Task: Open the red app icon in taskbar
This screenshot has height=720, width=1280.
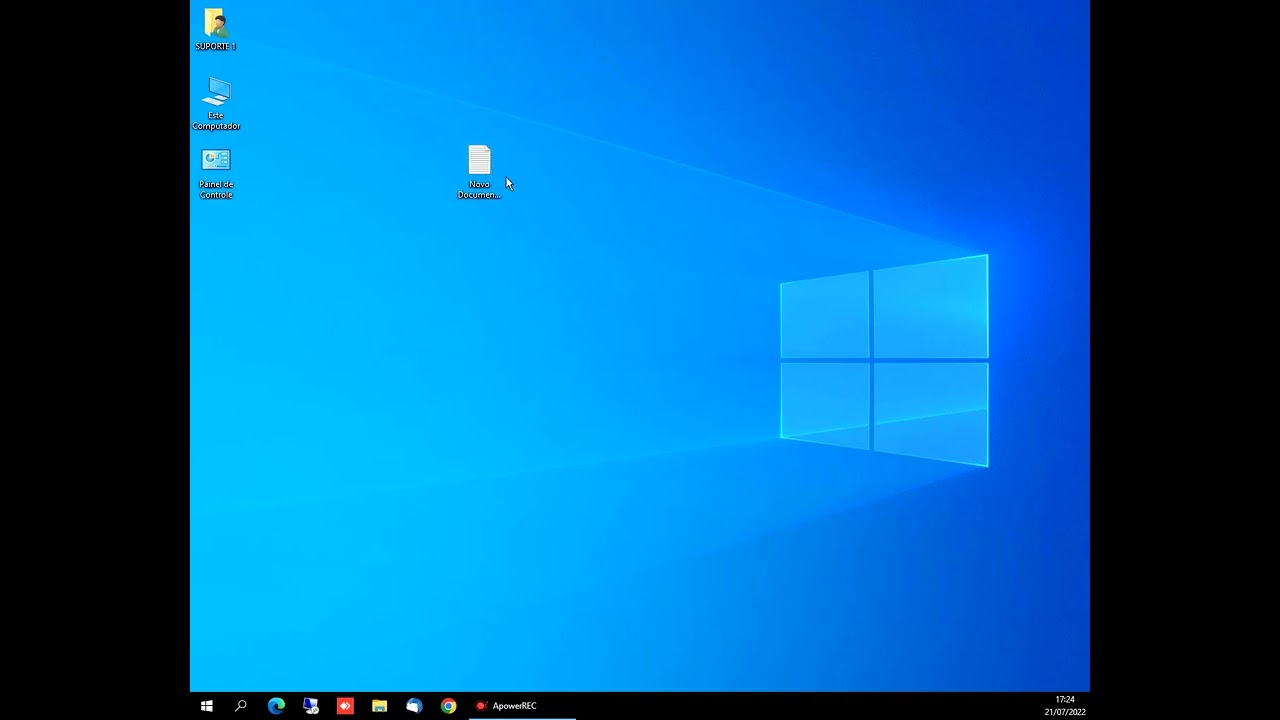Action: pyautogui.click(x=345, y=706)
